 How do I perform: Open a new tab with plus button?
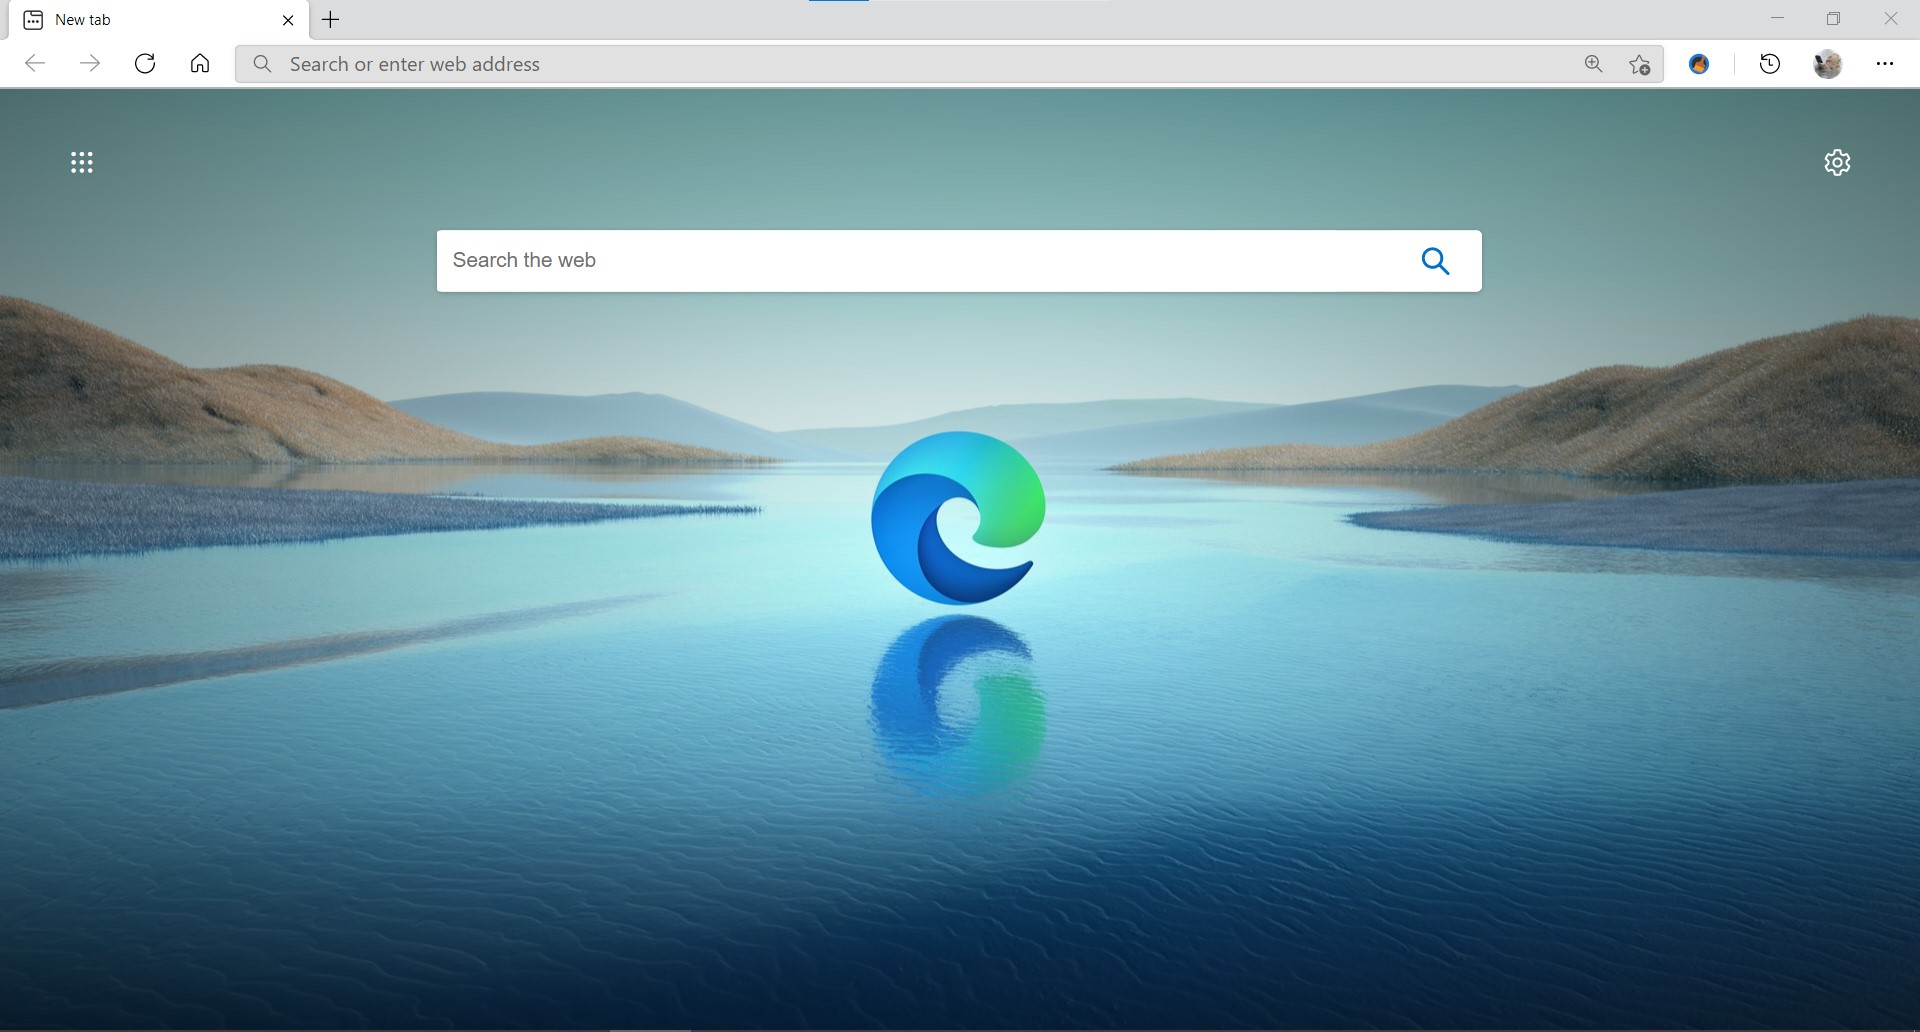(x=330, y=20)
